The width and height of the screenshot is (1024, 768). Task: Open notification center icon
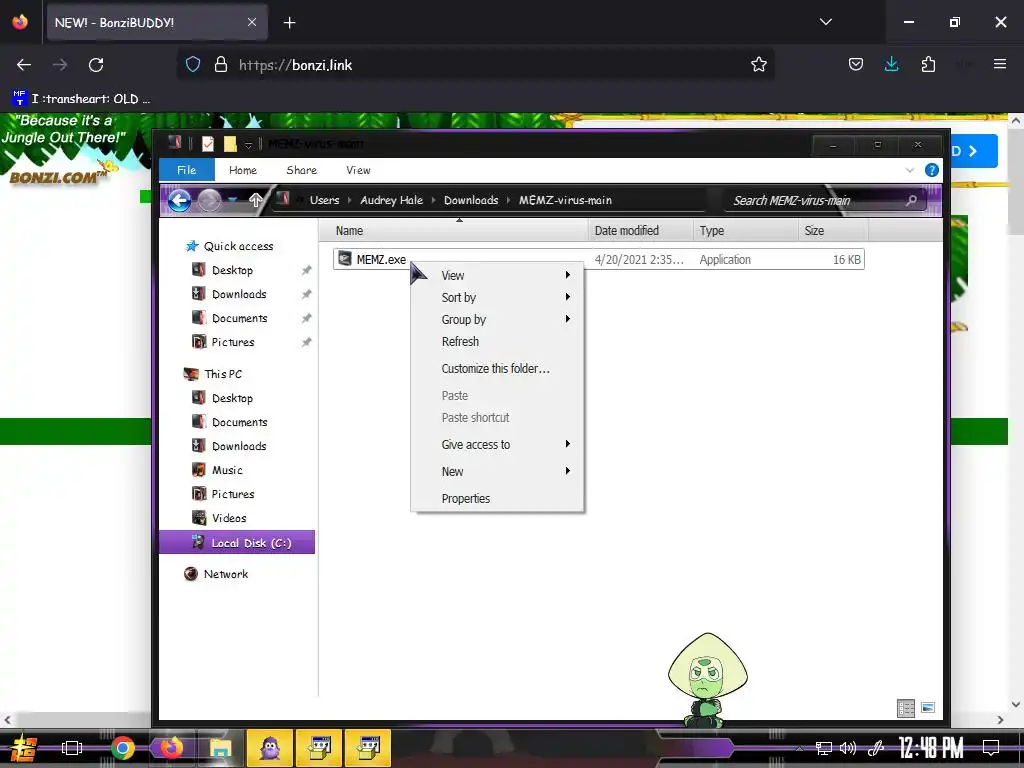point(991,748)
